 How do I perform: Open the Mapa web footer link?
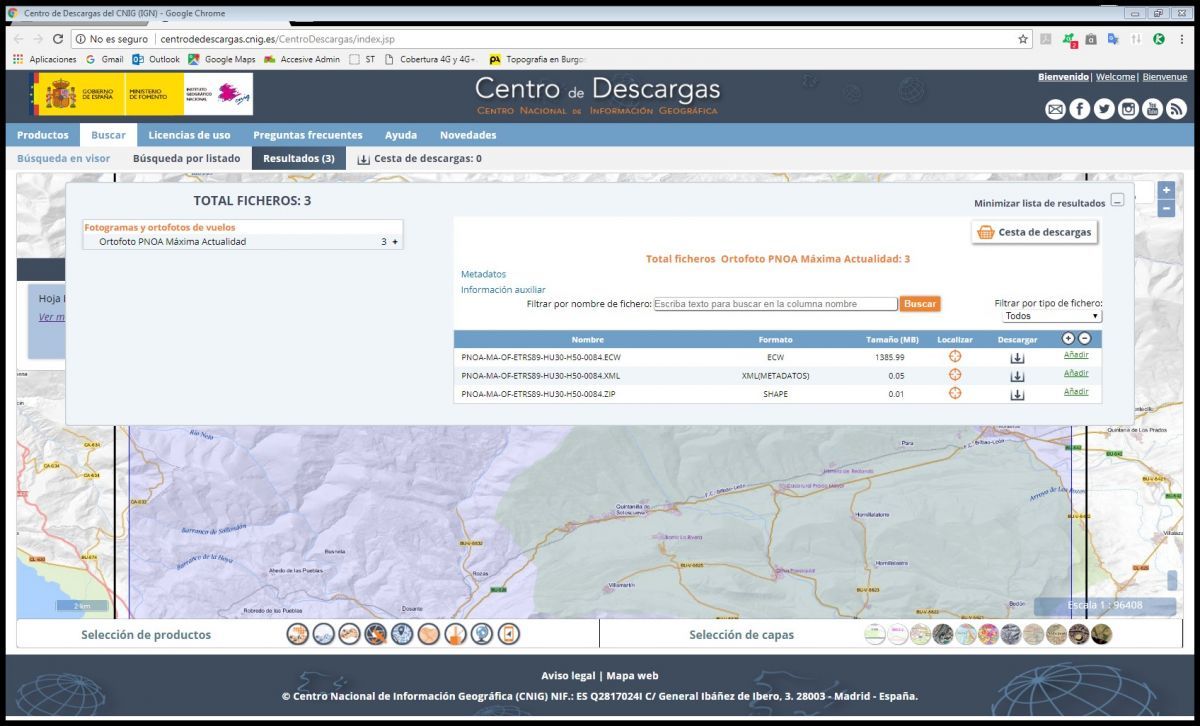click(632, 675)
